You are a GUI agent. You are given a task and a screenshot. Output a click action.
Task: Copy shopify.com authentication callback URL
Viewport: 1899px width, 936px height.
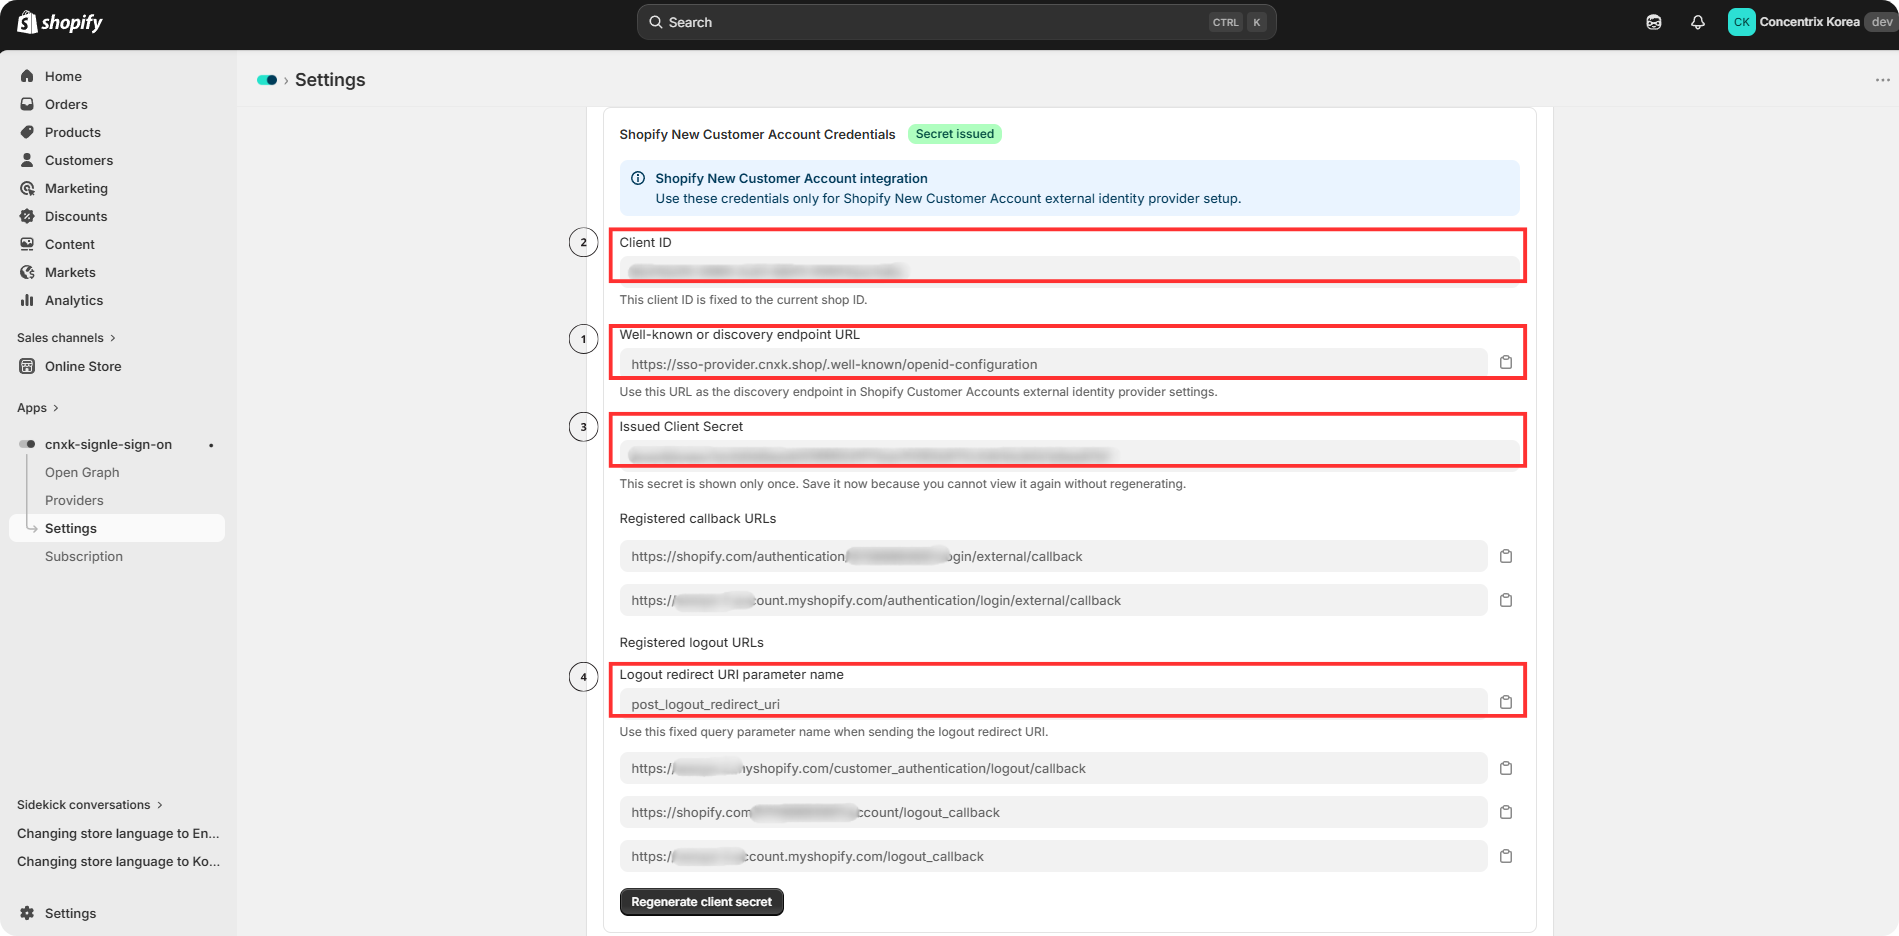[1506, 556]
